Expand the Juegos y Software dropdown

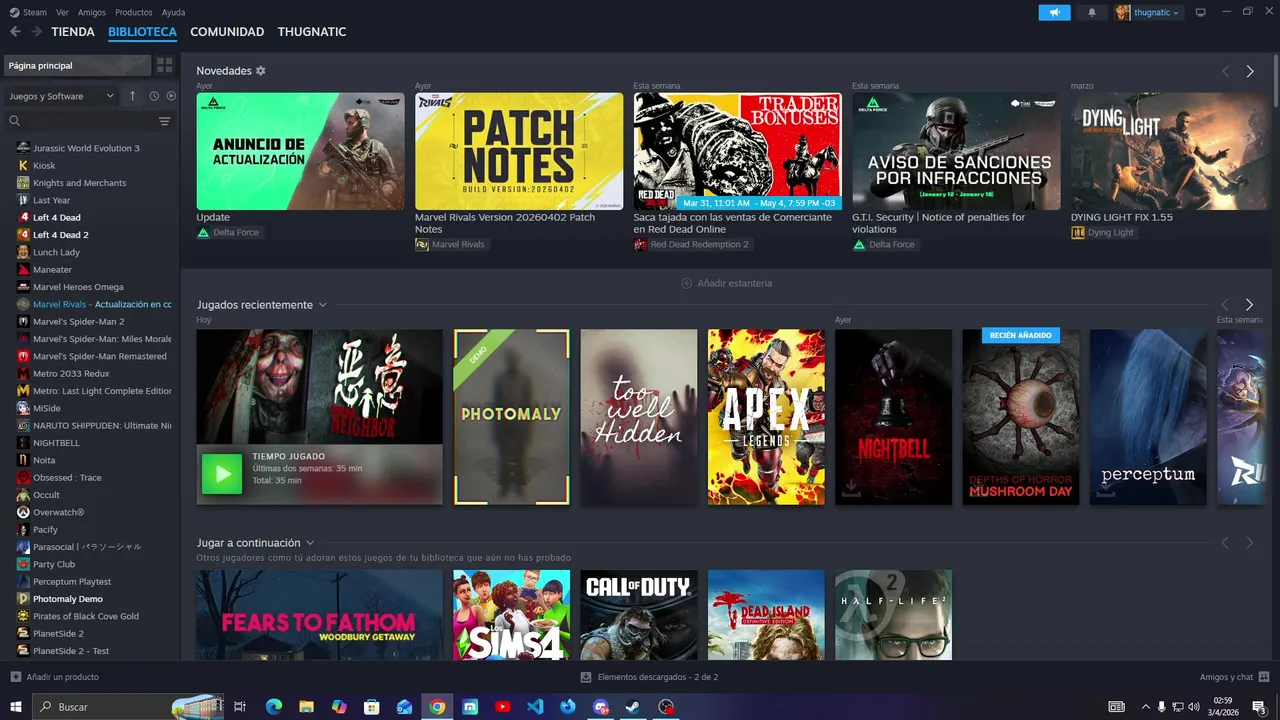62,96
